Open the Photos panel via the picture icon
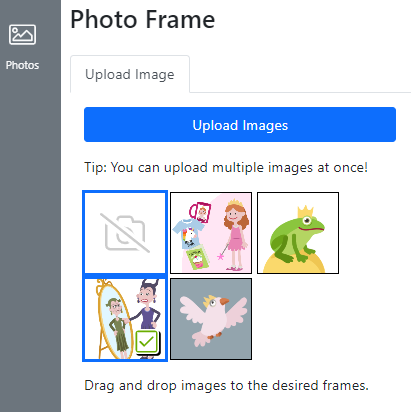 [22, 34]
